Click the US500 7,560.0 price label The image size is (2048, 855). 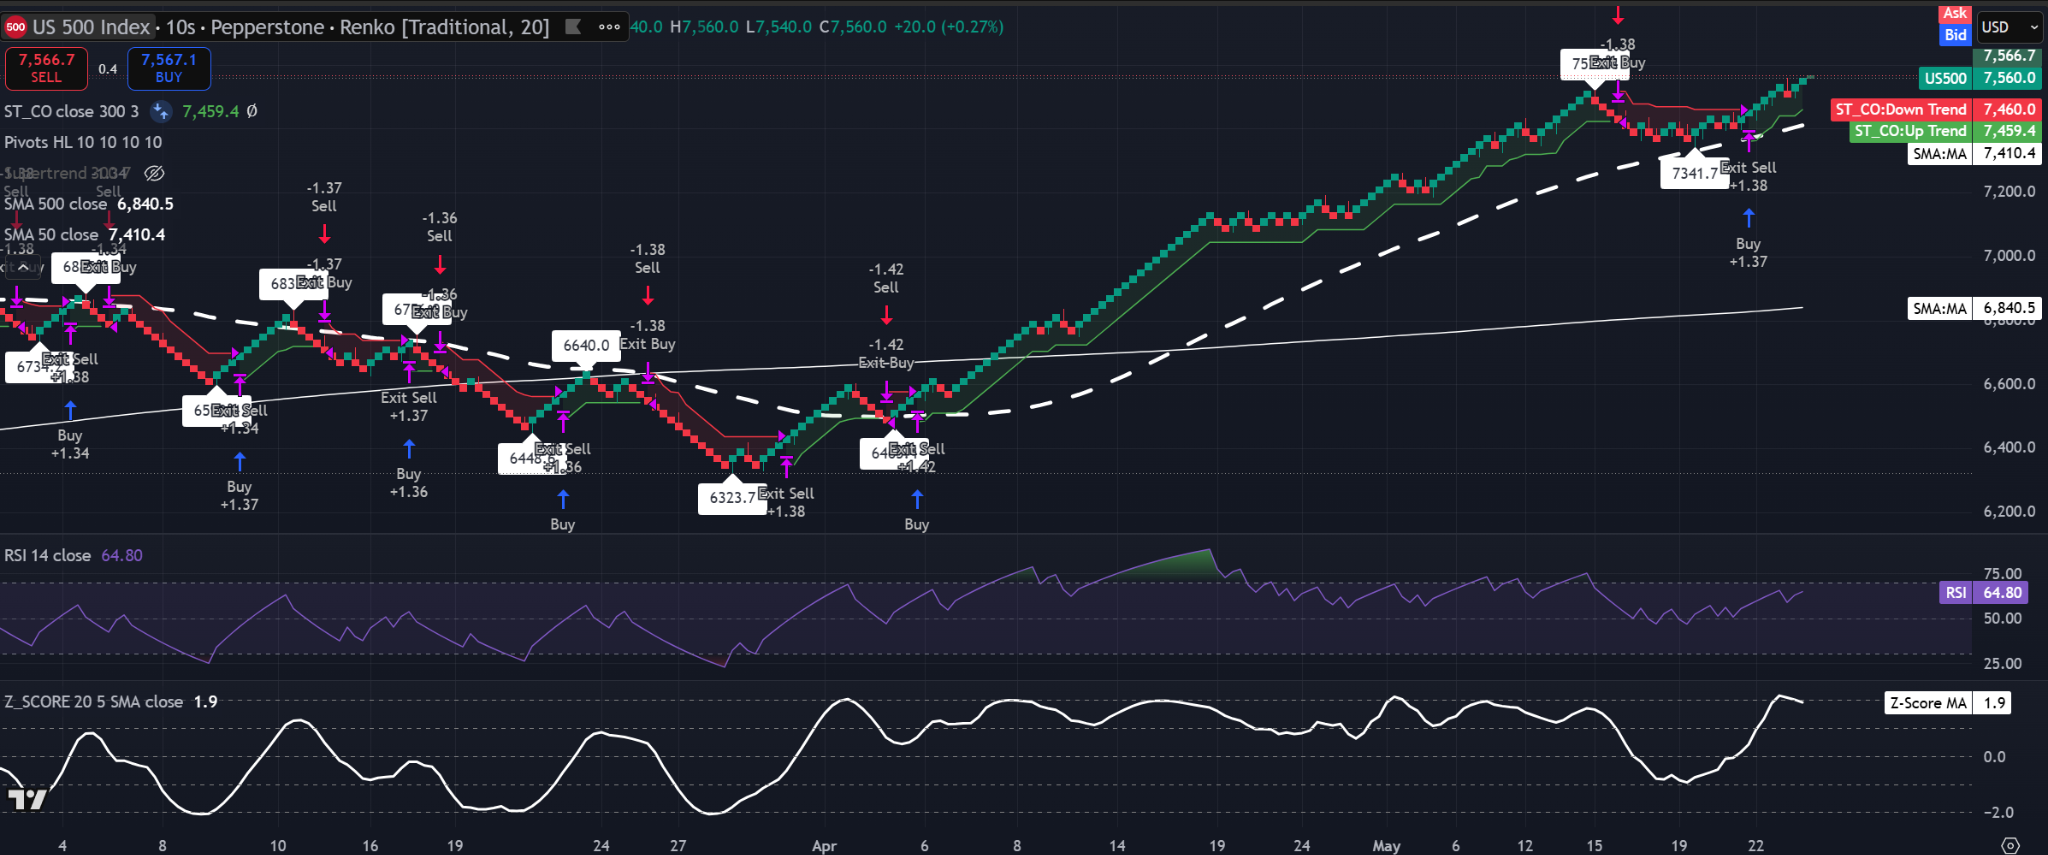coord(1979,78)
